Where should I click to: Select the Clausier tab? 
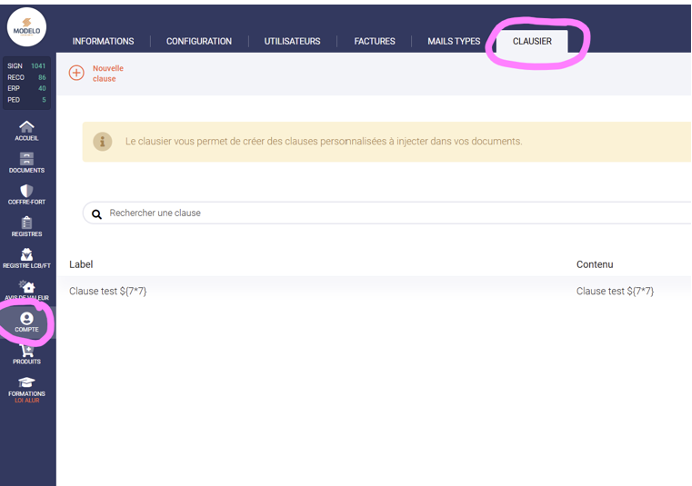[532, 41]
